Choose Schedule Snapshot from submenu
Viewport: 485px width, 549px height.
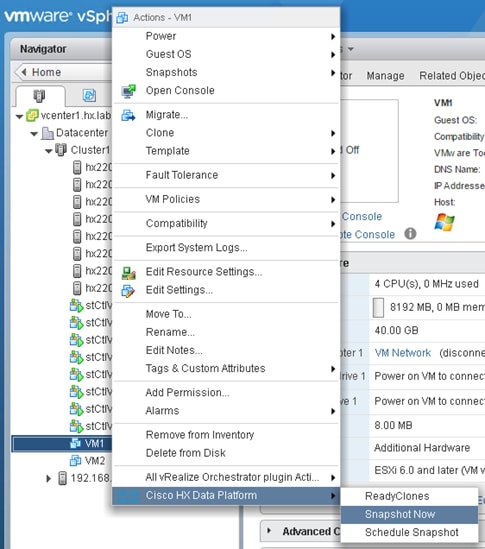tap(409, 533)
